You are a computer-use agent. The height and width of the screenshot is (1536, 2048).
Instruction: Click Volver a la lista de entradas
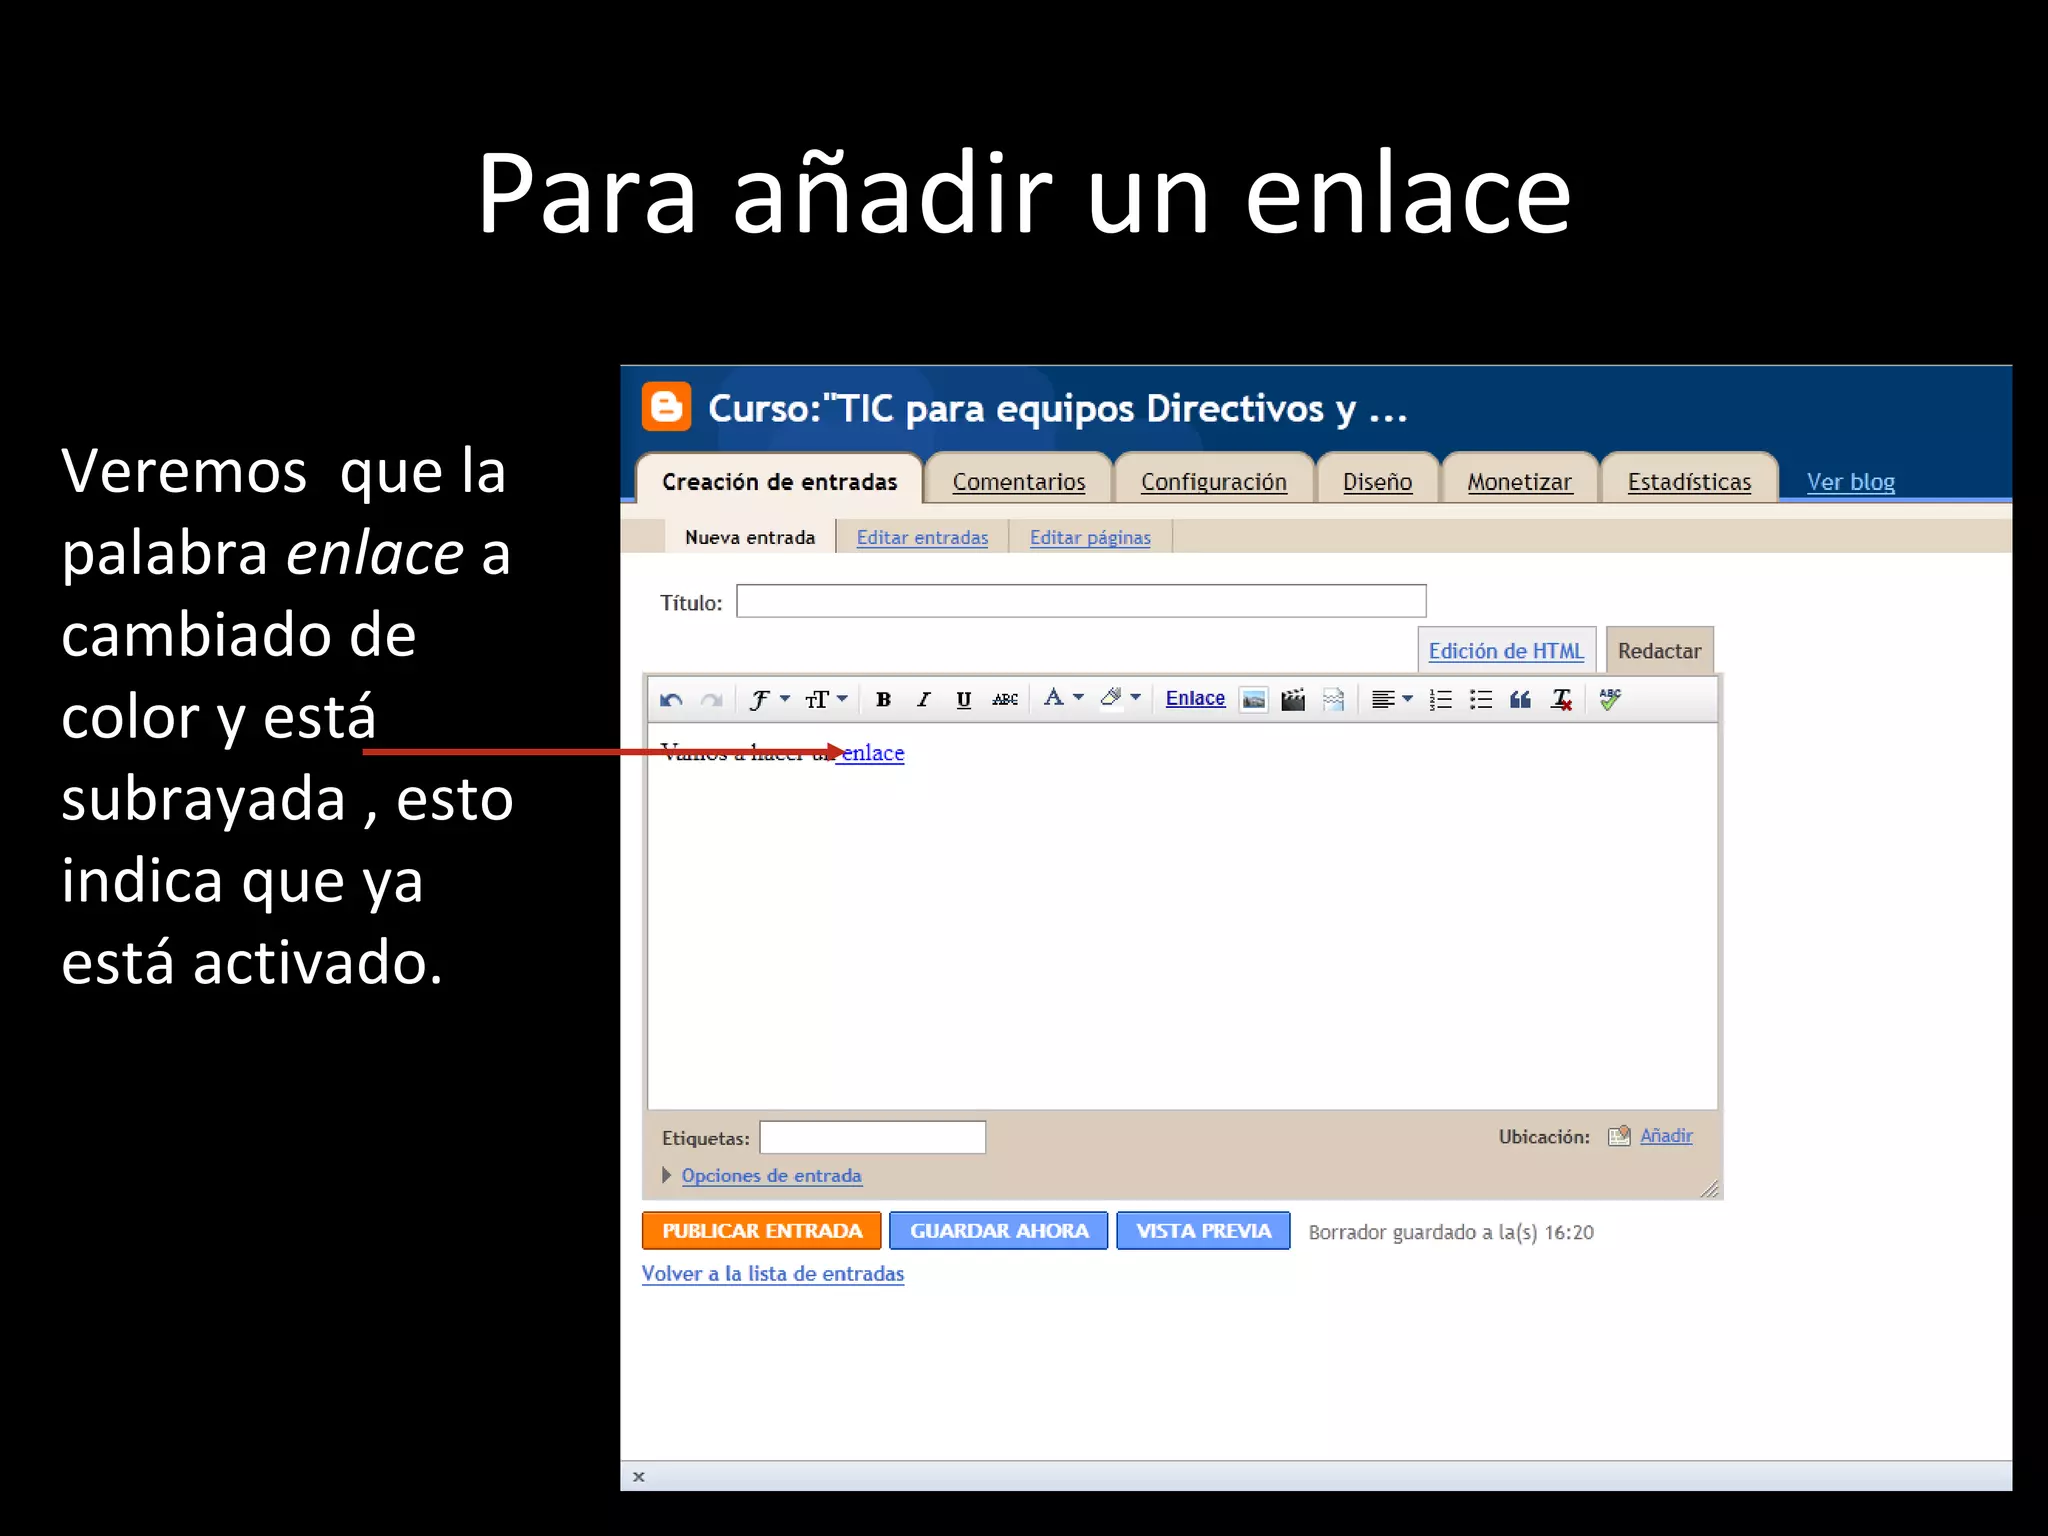[x=773, y=1273]
